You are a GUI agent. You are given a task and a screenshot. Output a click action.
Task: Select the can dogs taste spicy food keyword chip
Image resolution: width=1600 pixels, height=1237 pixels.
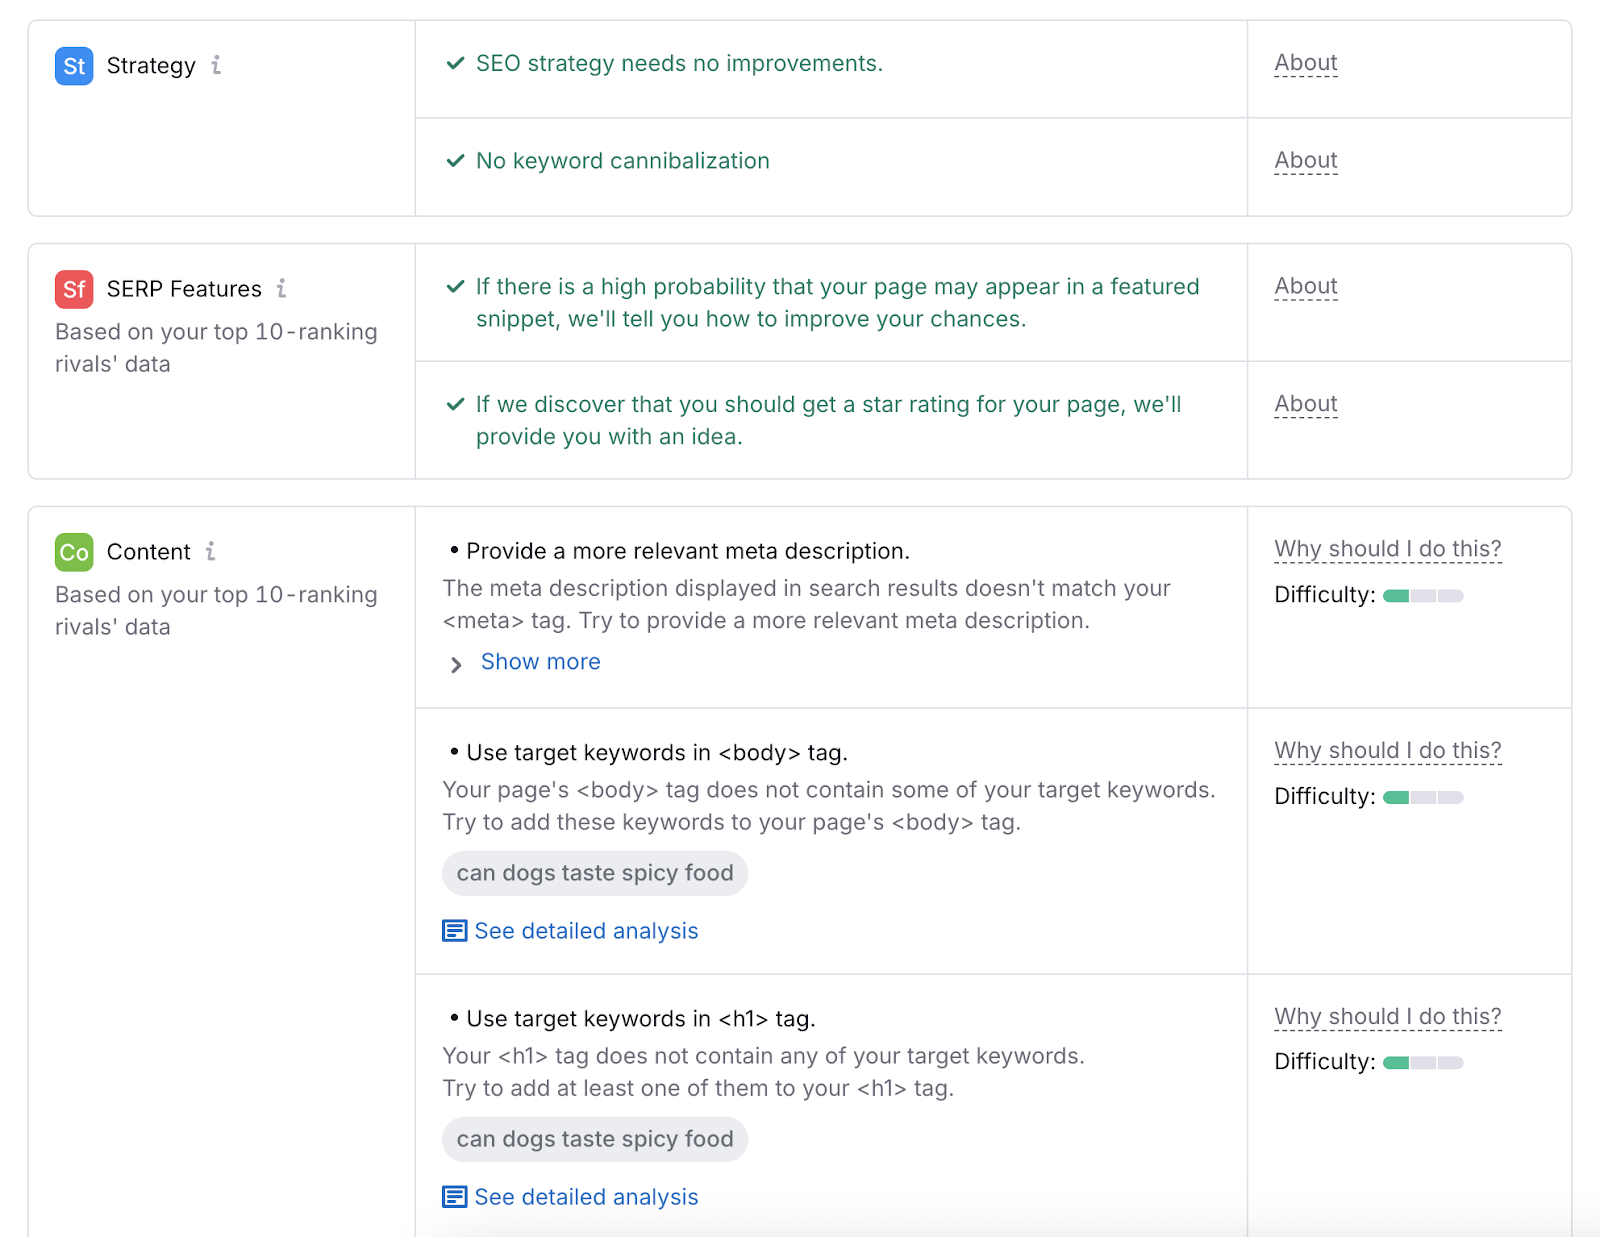pyautogui.click(x=594, y=872)
